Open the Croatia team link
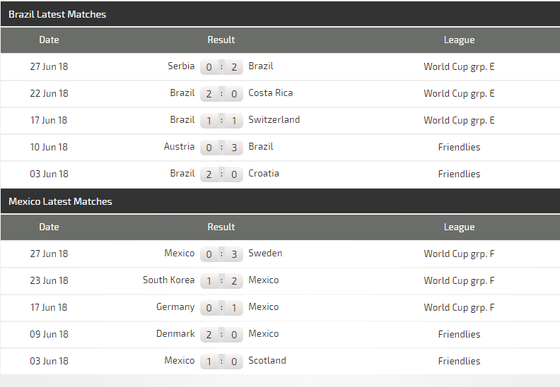The height and width of the screenshot is (387, 560). 264,174
